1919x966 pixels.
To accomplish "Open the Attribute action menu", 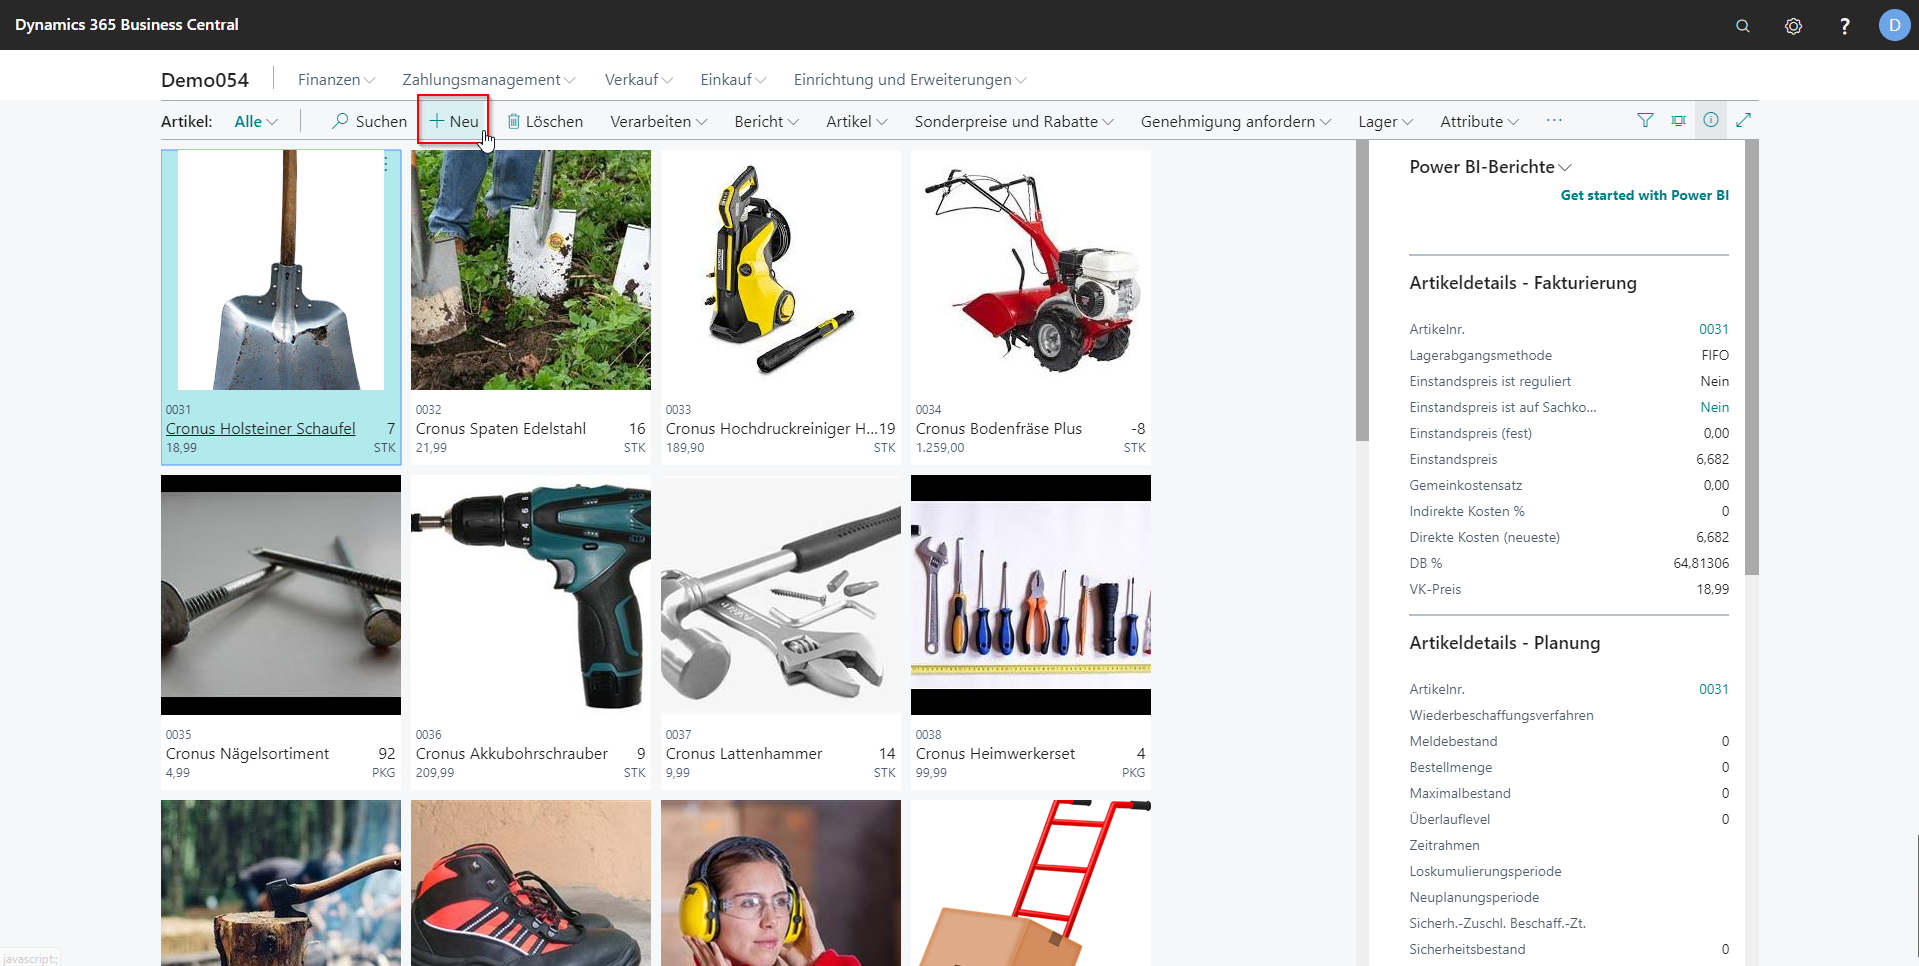I will point(1480,121).
